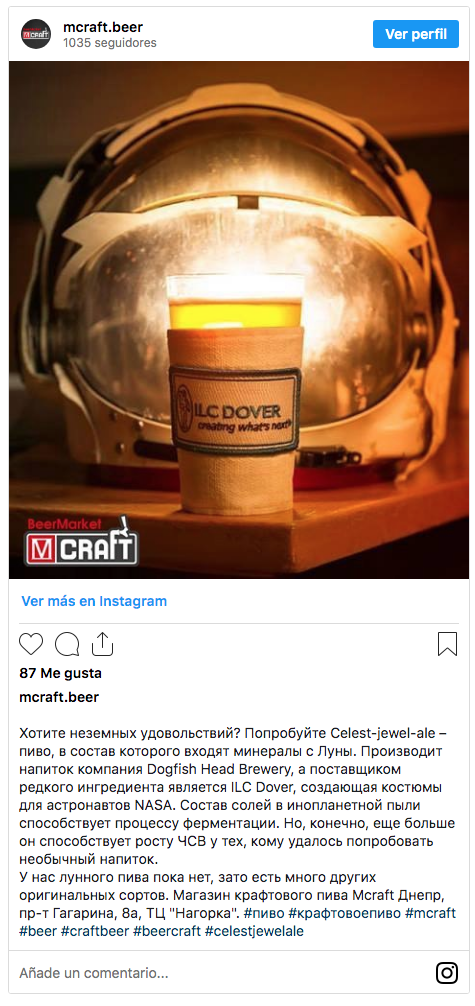
Task: Click the beer helmet post photo
Action: 239,320
